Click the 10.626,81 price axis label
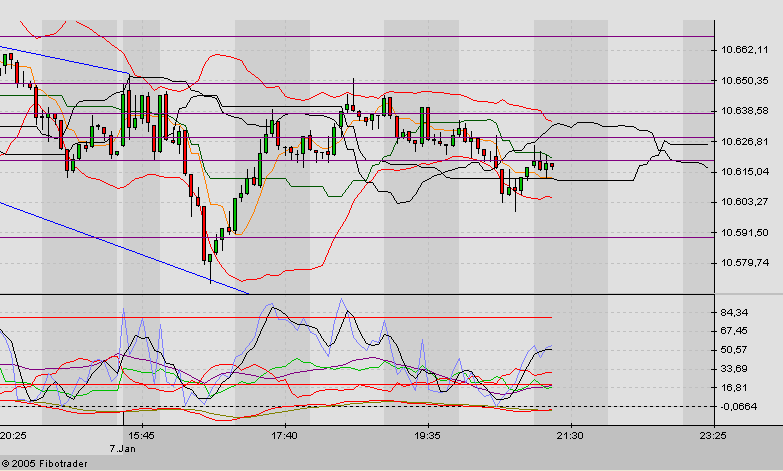Viewport: 783px width, 471px height. tap(744, 142)
